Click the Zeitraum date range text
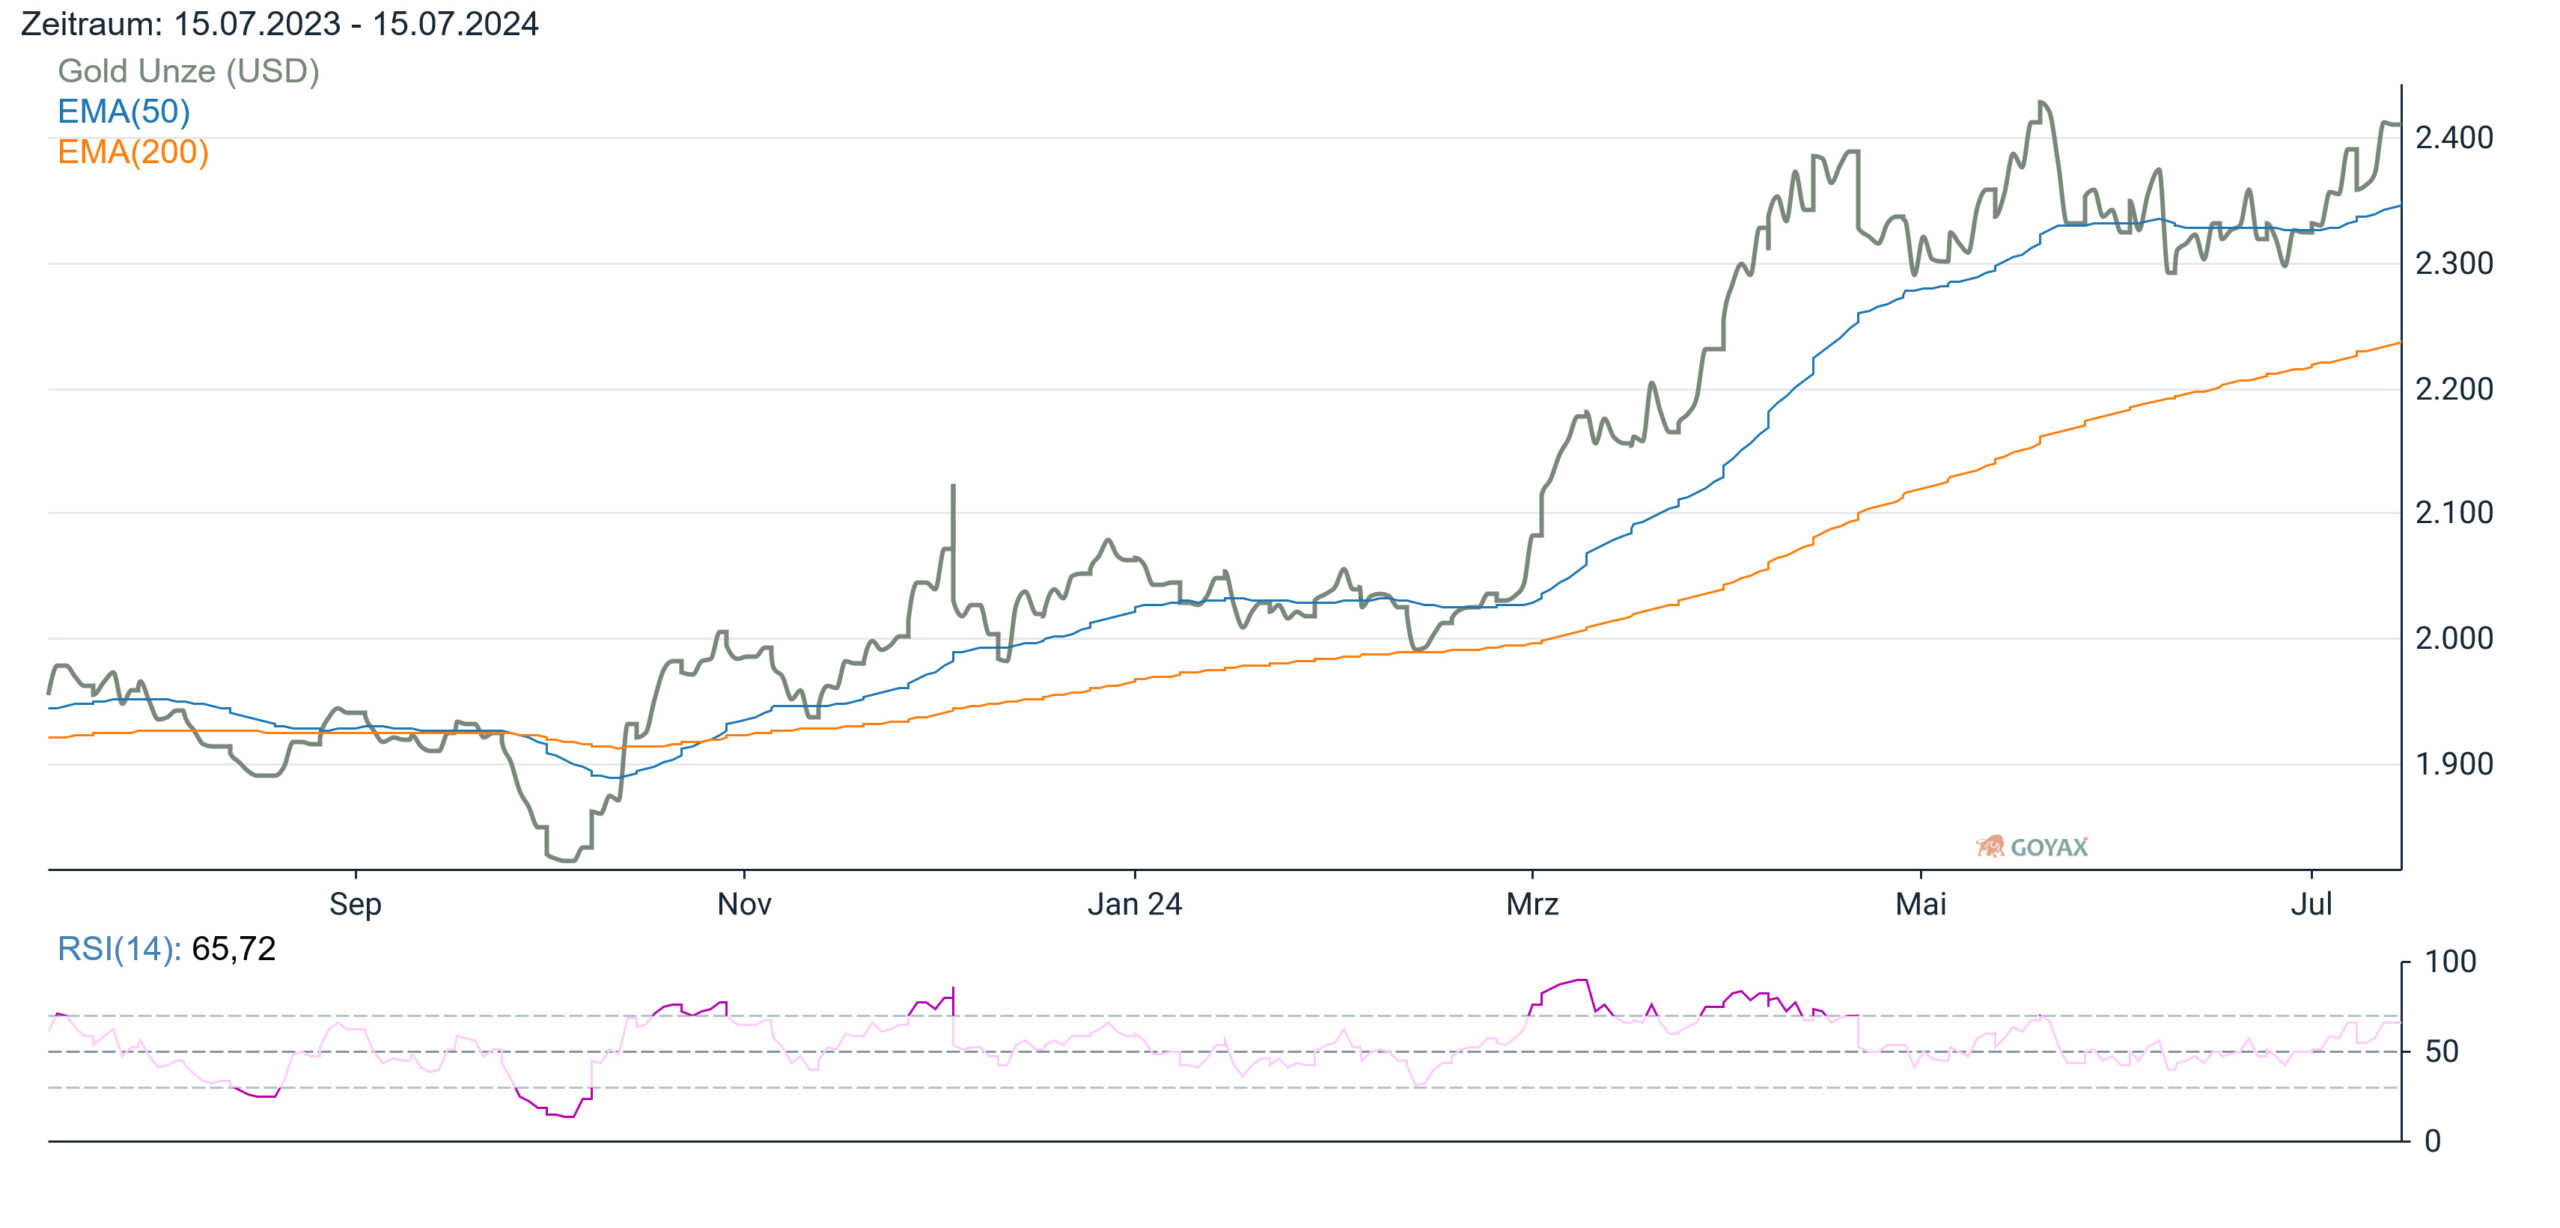 click(279, 23)
